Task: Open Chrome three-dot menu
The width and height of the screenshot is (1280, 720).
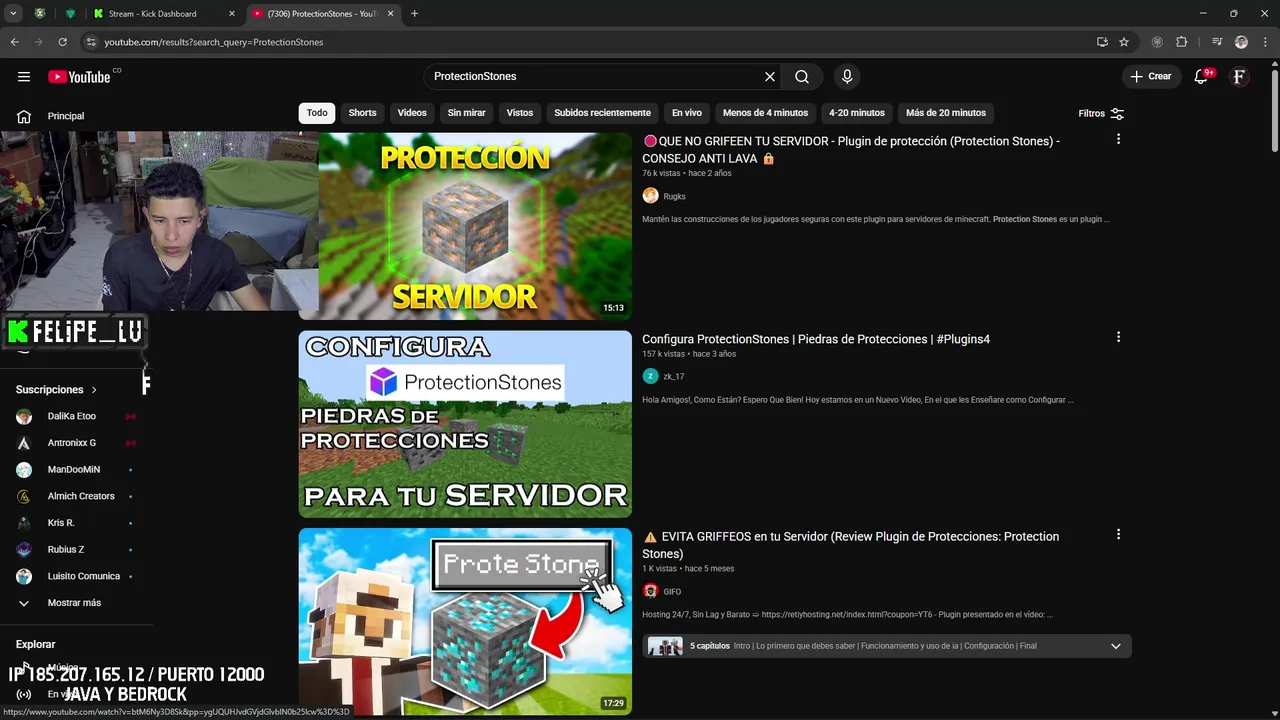Action: 1263,42
